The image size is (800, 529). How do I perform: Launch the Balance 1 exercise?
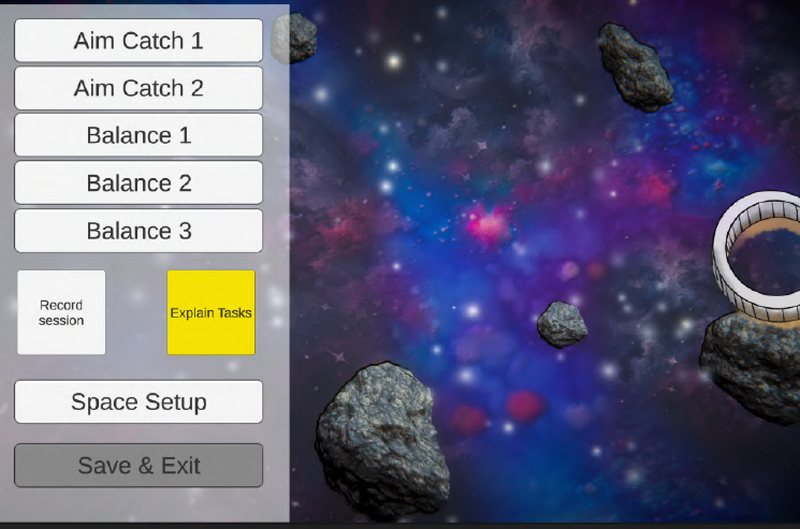(x=138, y=136)
